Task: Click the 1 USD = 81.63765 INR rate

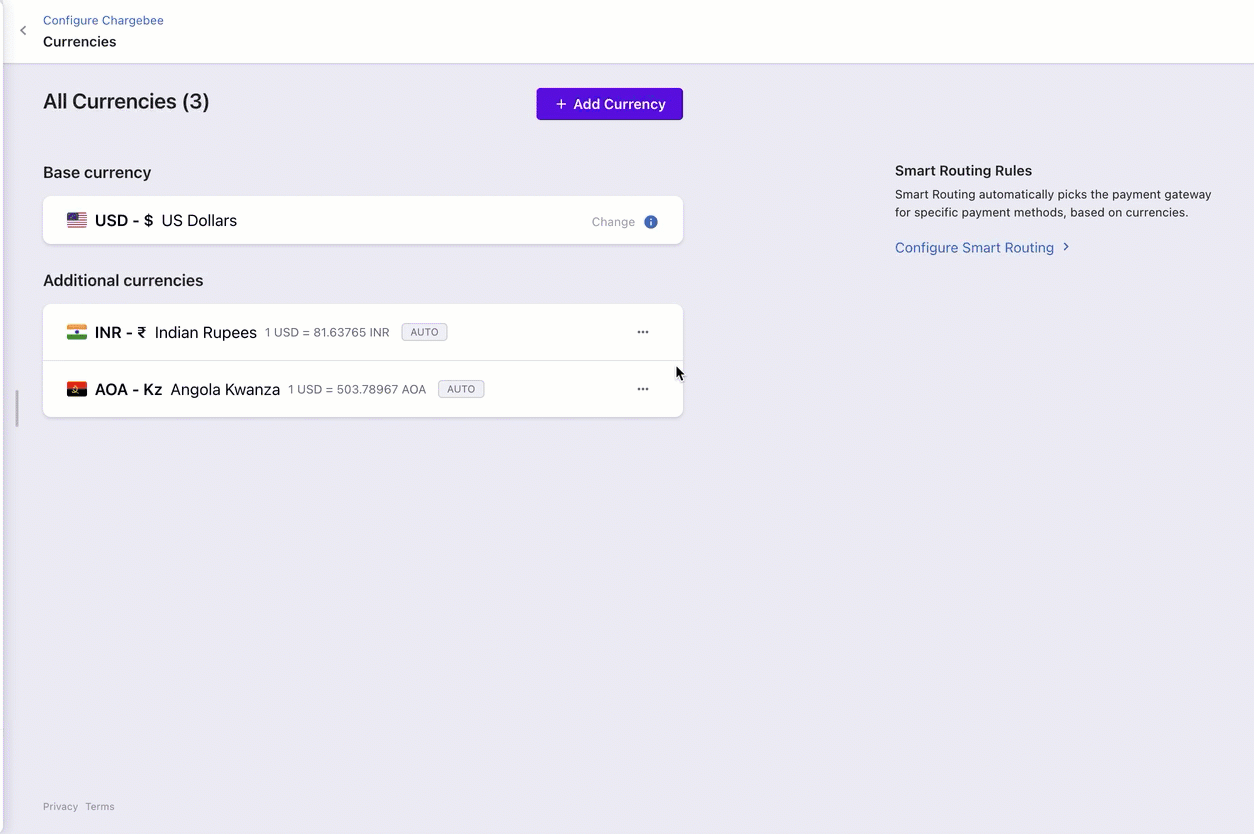Action: point(327,333)
